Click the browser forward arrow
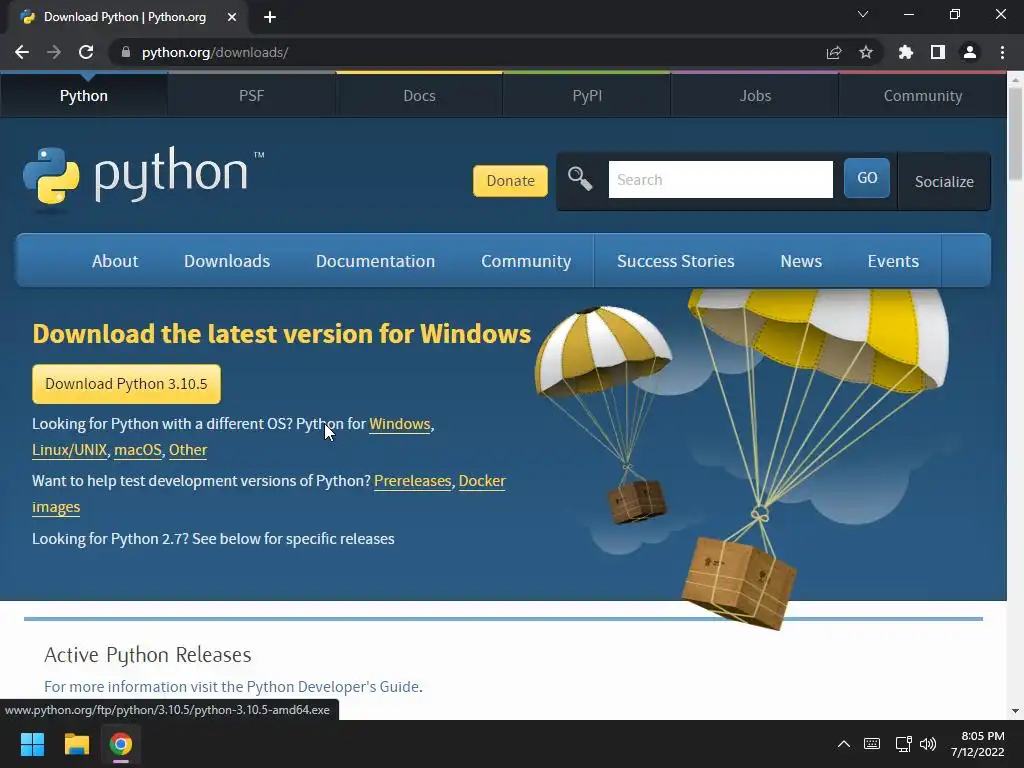The width and height of the screenshot is (1024, 768). [54, 52]
